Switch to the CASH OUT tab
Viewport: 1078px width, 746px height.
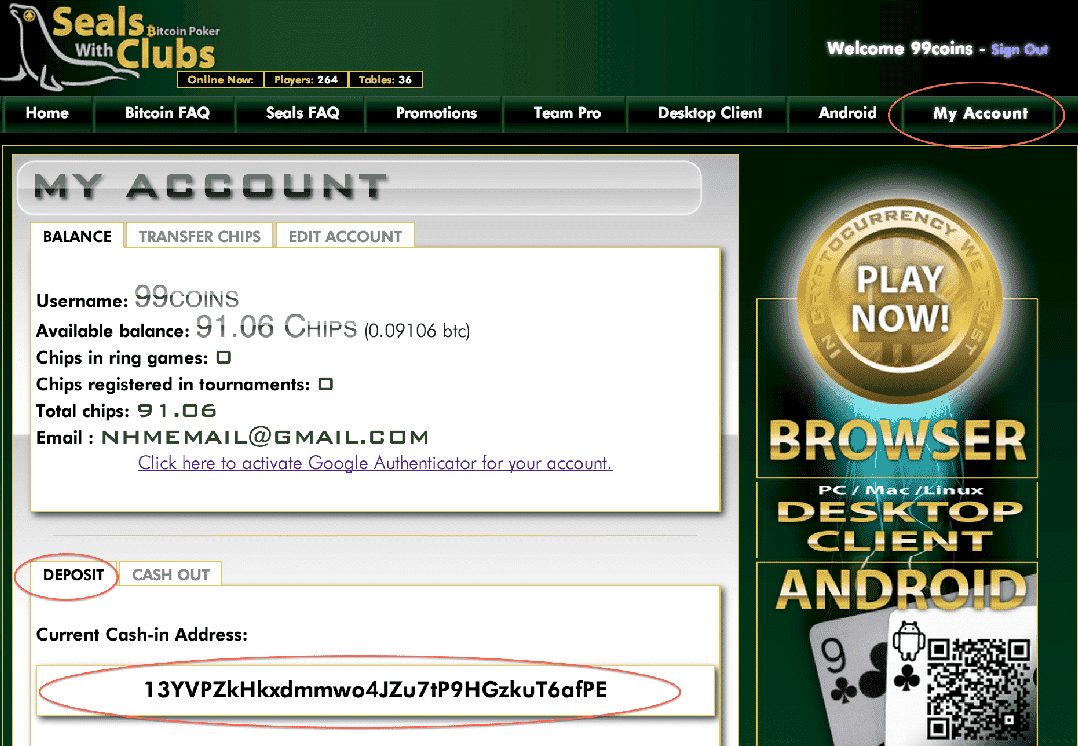[170, 574]
